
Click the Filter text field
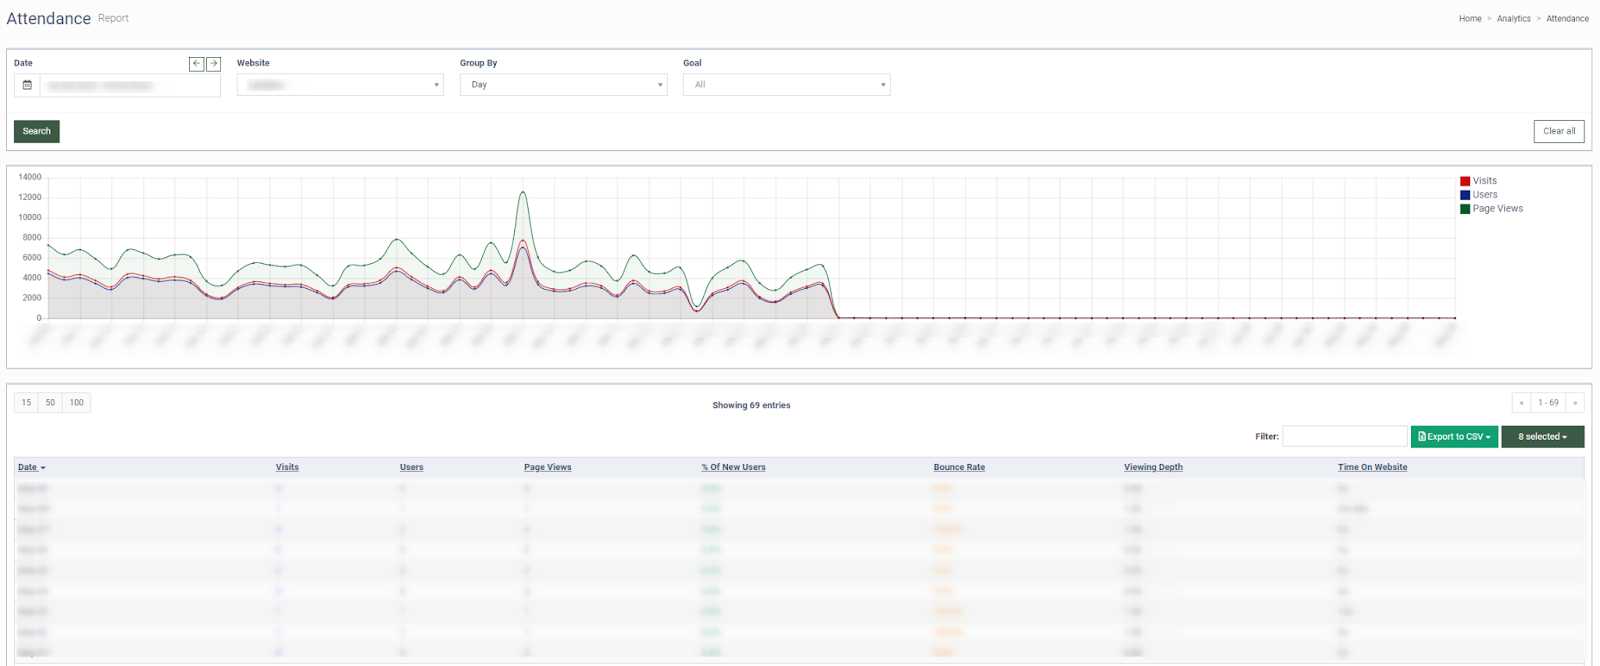point(1344,437)
